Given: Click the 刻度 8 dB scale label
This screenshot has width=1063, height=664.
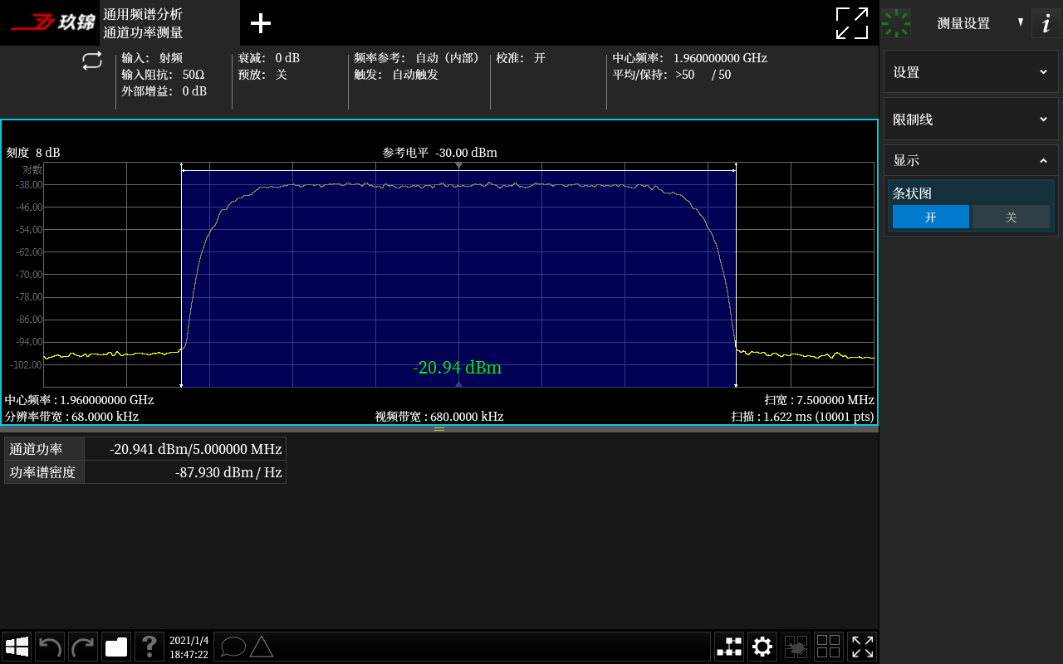Looking at the screenshot, I should (x=33, y=153).
